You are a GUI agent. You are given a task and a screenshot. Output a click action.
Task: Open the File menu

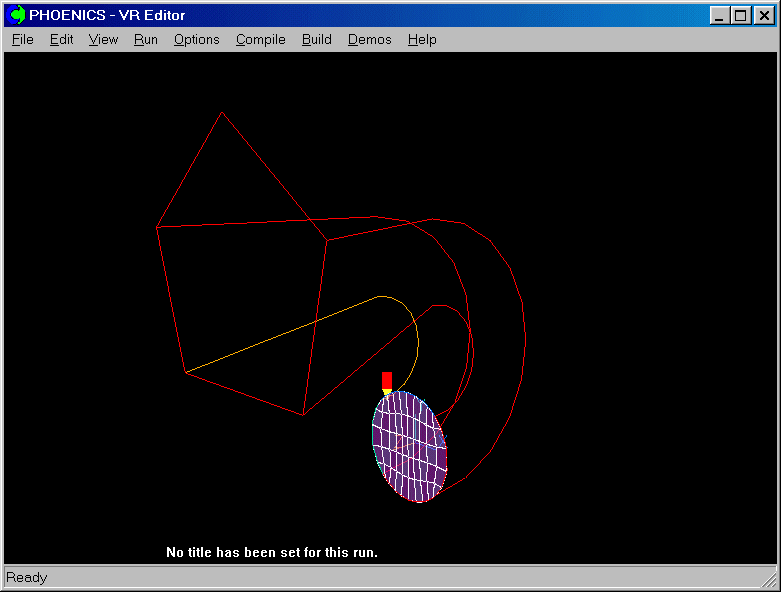(22, 40)
